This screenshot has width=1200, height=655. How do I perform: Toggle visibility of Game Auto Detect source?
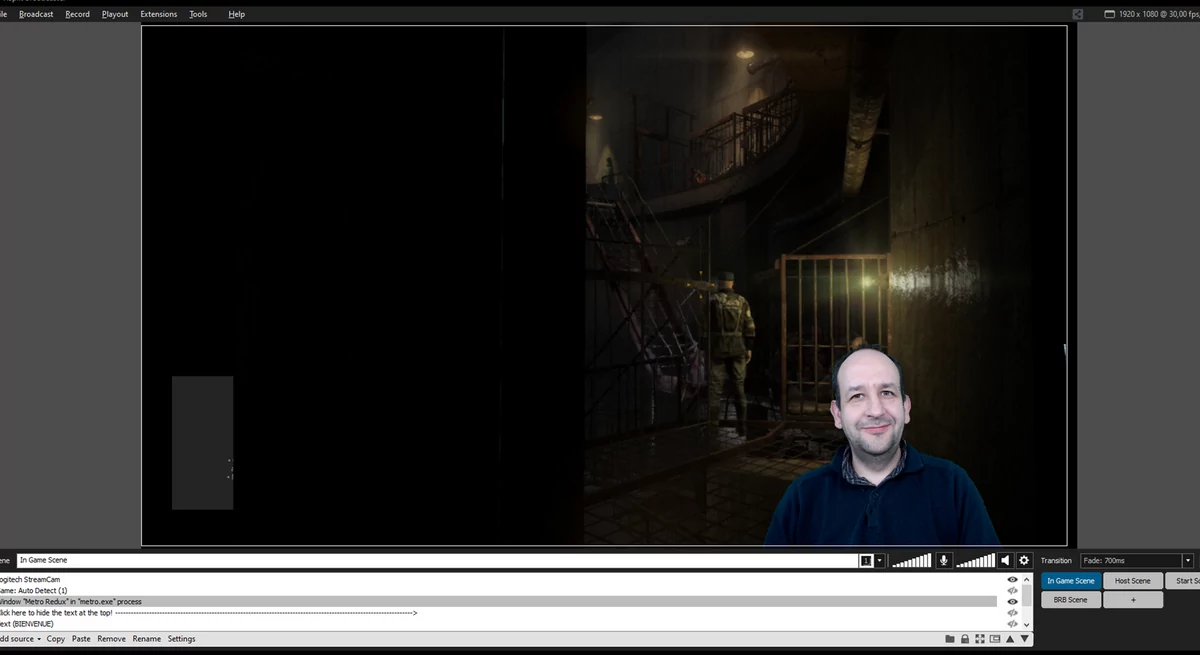click(x=1012, y=591)
